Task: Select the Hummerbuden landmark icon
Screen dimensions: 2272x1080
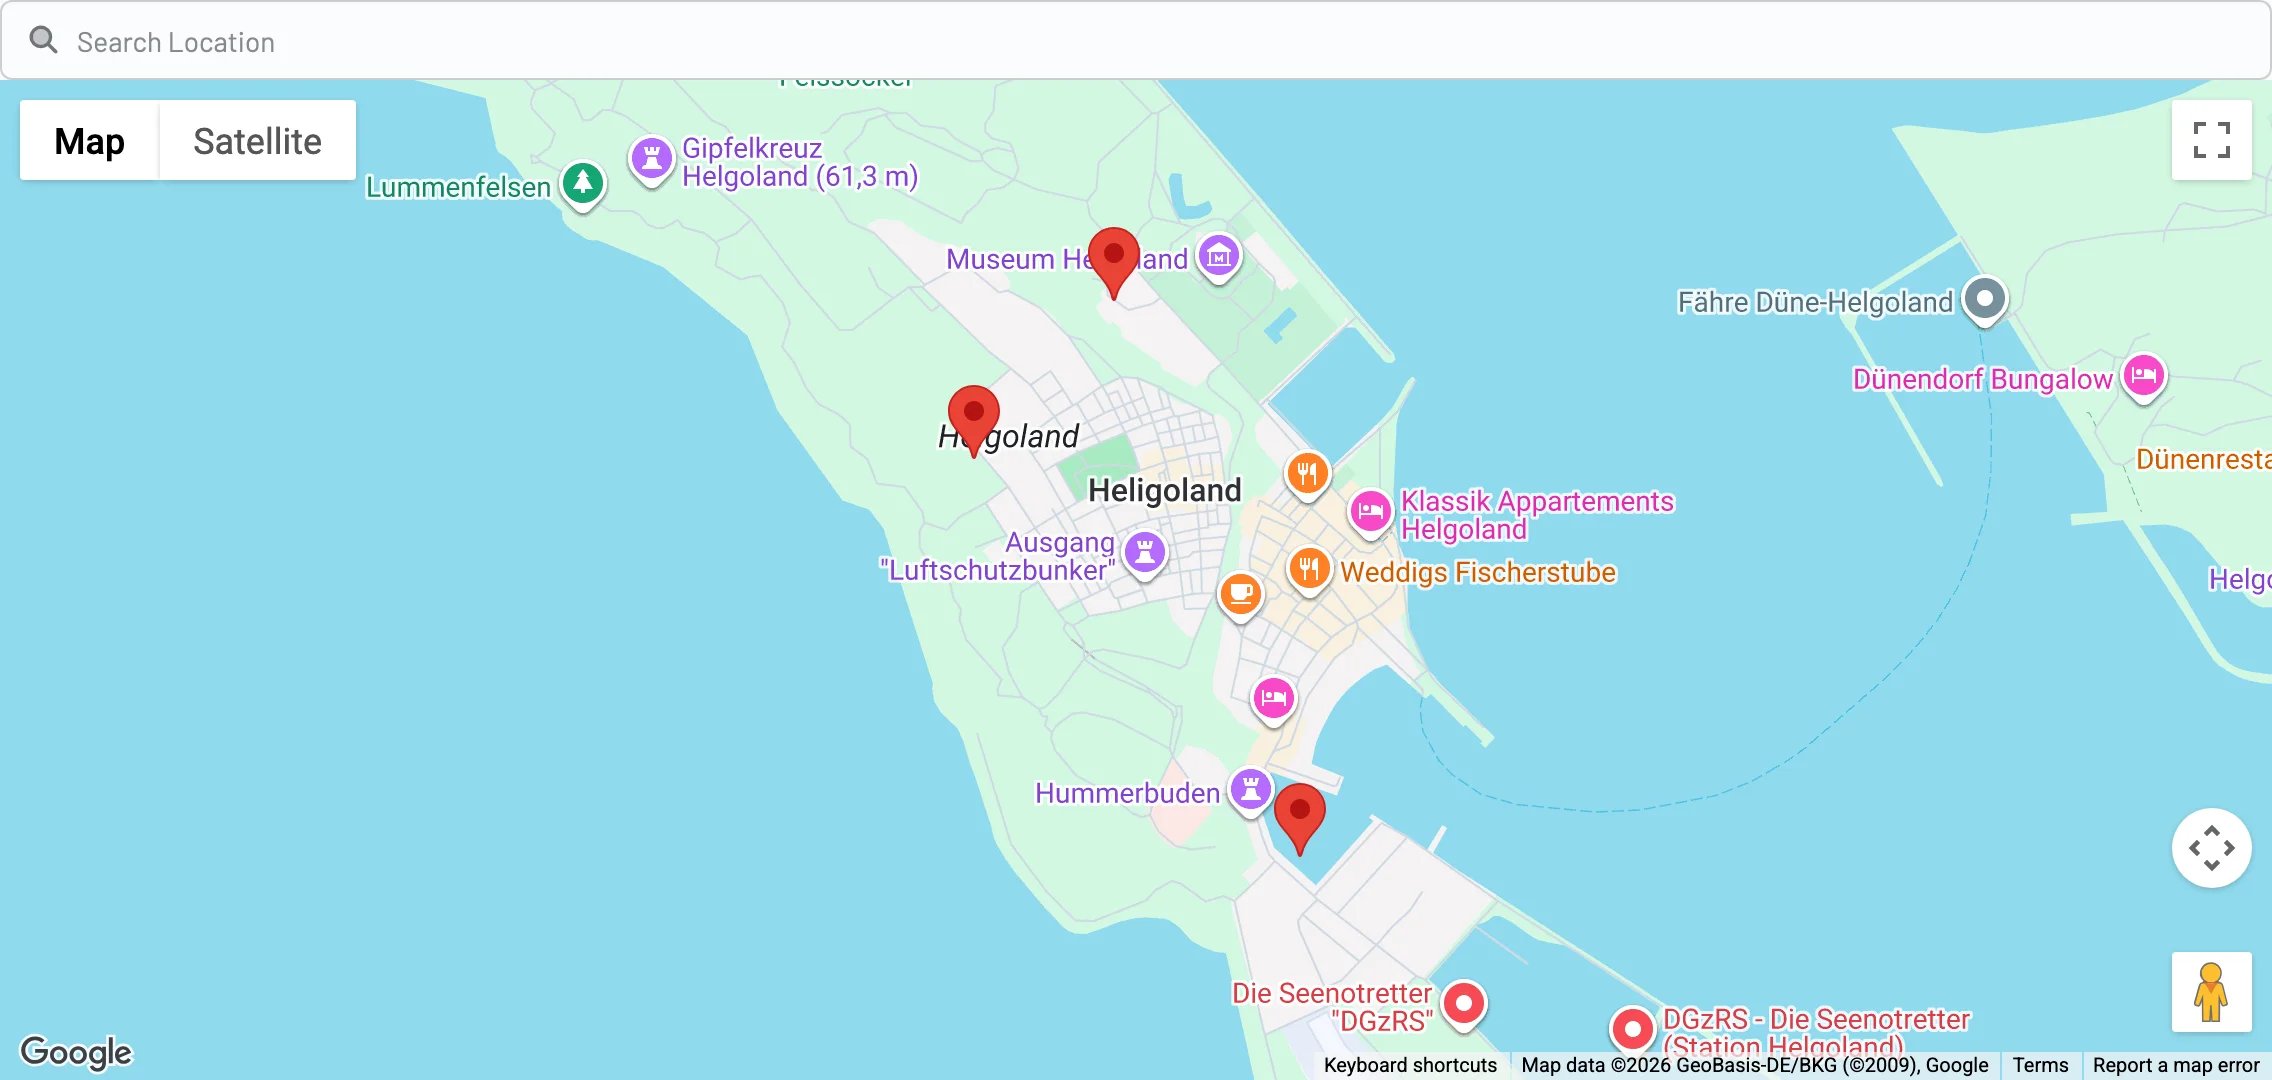Action: coord(1250,791)
